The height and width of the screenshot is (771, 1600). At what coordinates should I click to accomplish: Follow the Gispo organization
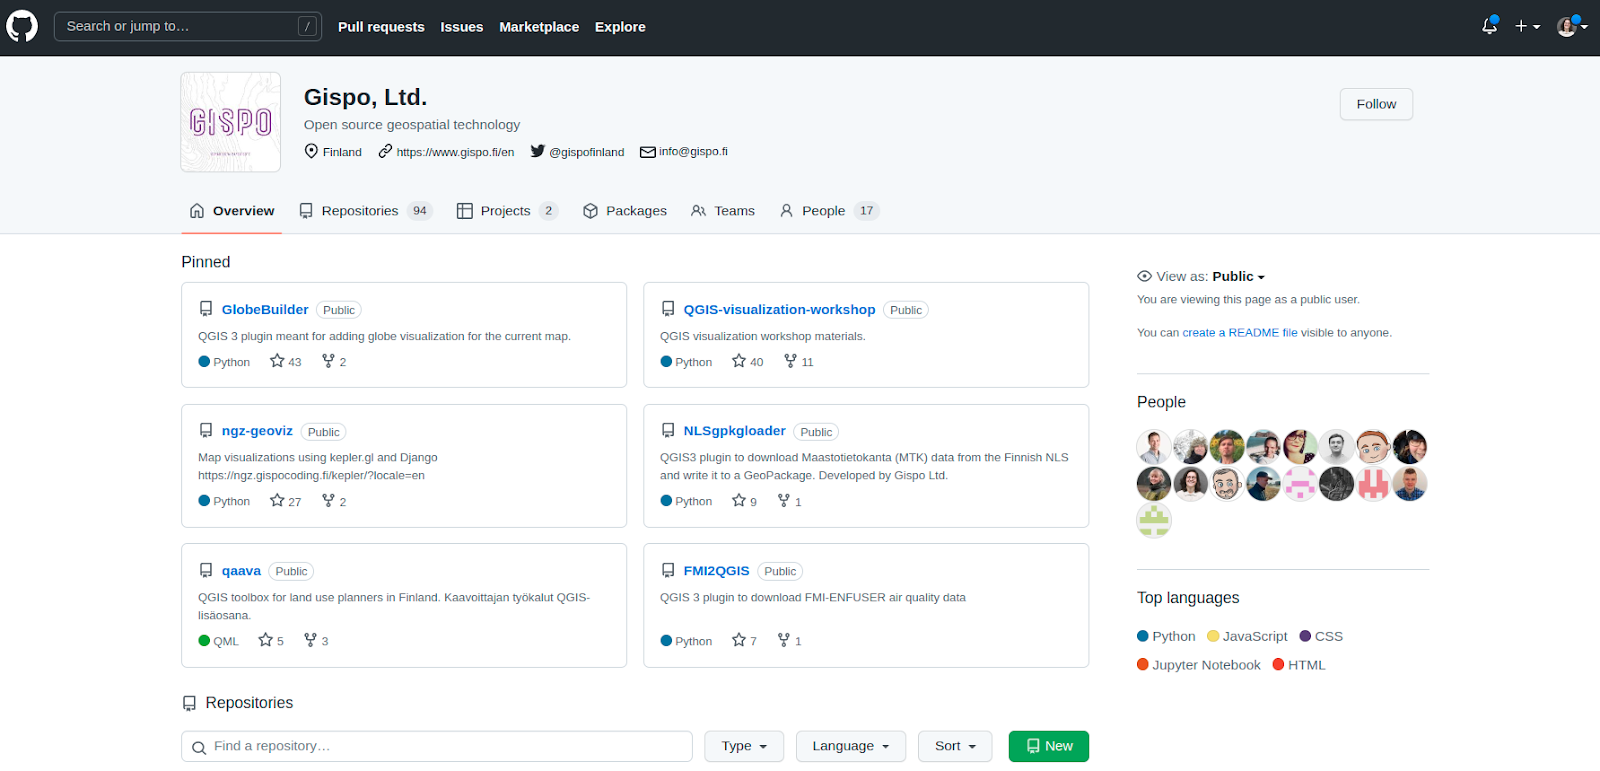(x=1375, y=104)
